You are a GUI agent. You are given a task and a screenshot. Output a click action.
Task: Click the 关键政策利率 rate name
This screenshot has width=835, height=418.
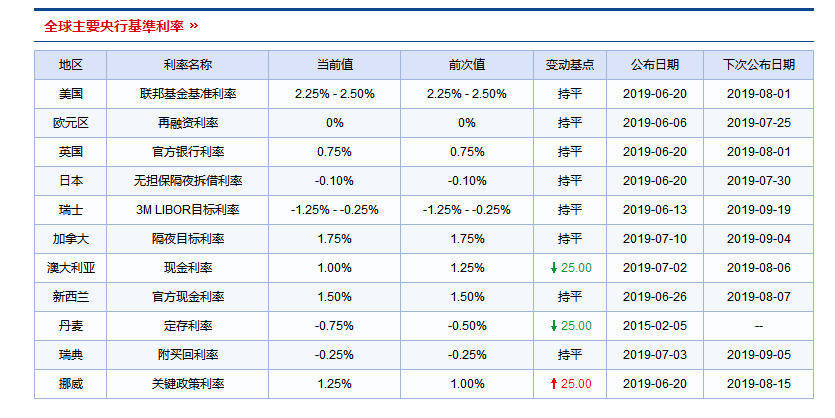tap(187, 384)
